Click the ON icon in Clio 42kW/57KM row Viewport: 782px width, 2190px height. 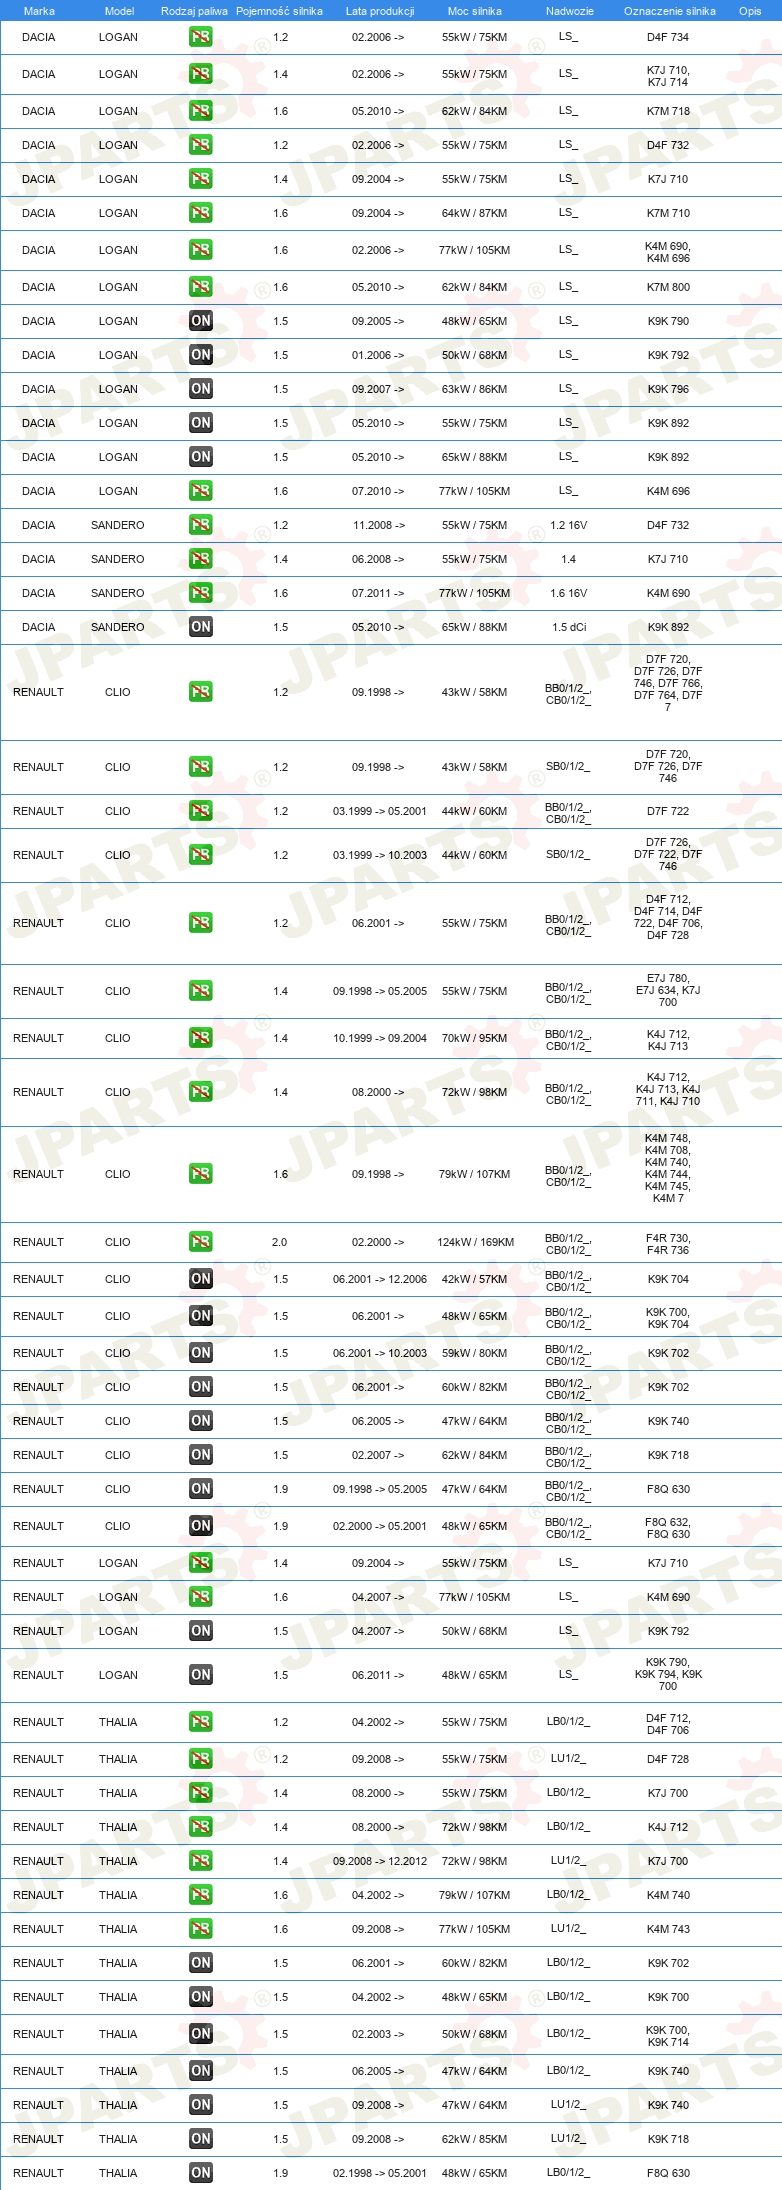click(200, 1279)
